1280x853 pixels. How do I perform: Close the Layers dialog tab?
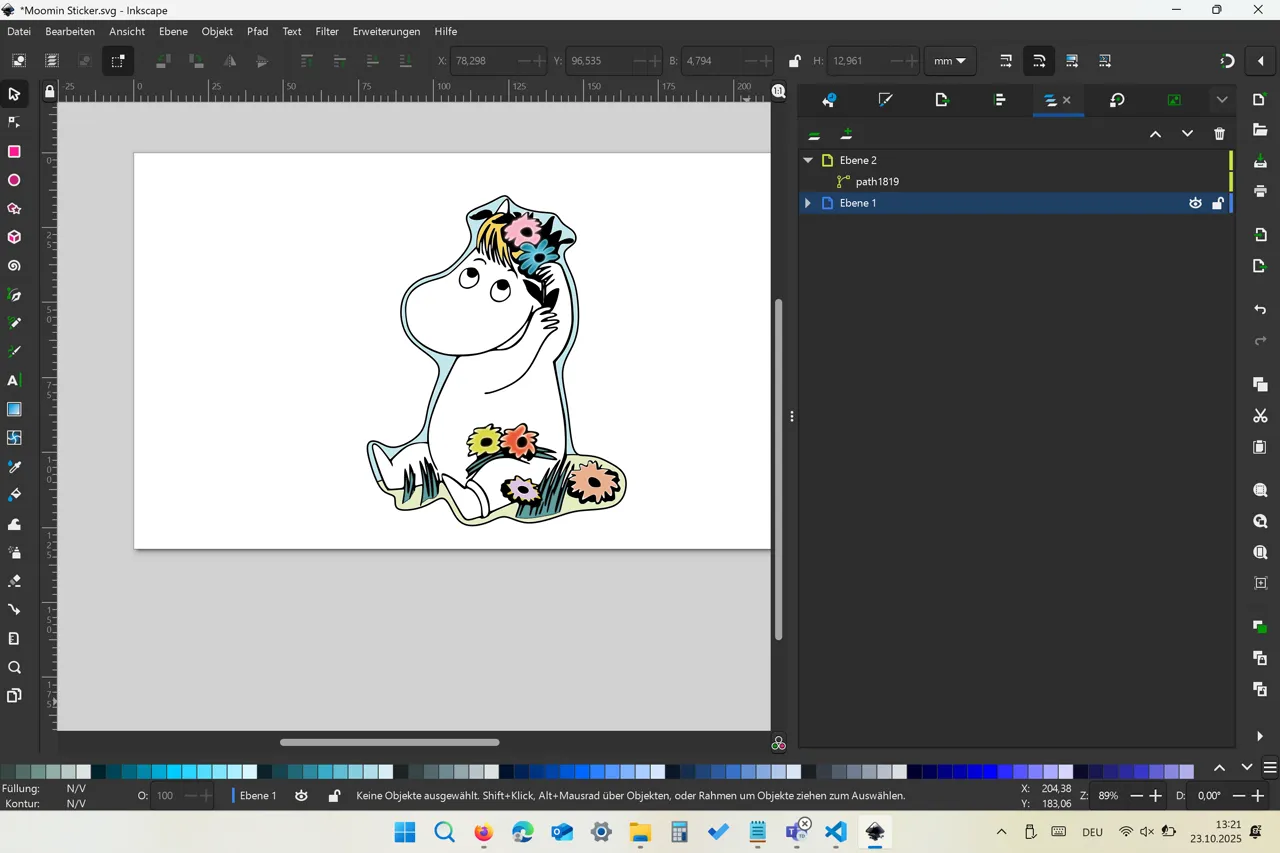pyautogui.click(x=1067, y=100)
